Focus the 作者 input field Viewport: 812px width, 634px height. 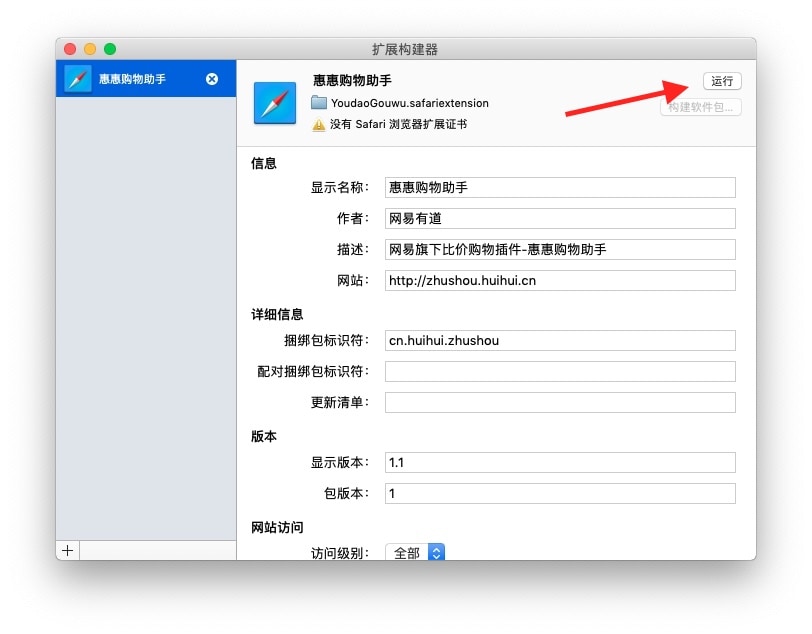[x=560, y=218]
